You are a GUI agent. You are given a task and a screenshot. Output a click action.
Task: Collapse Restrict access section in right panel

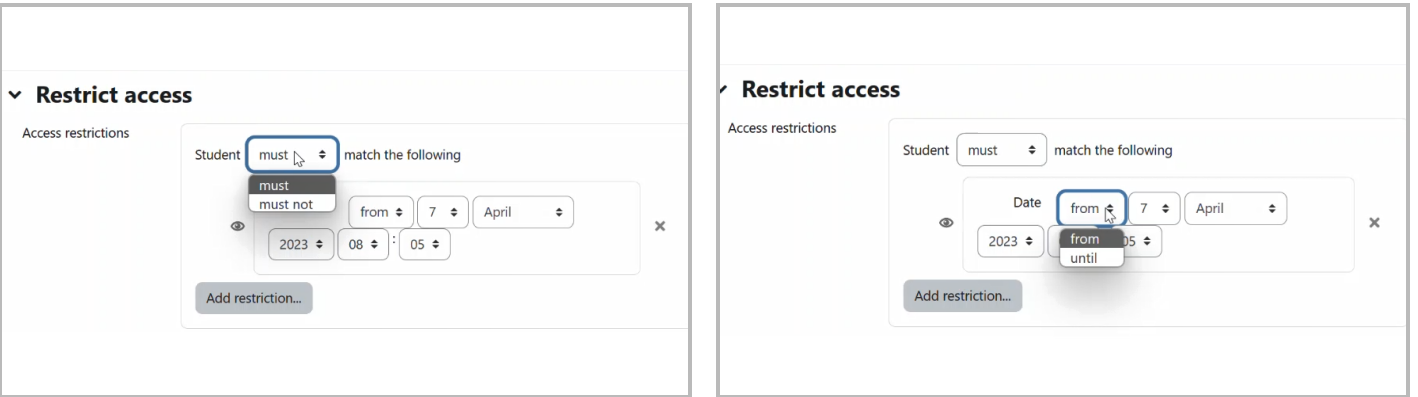pos(724,89)
